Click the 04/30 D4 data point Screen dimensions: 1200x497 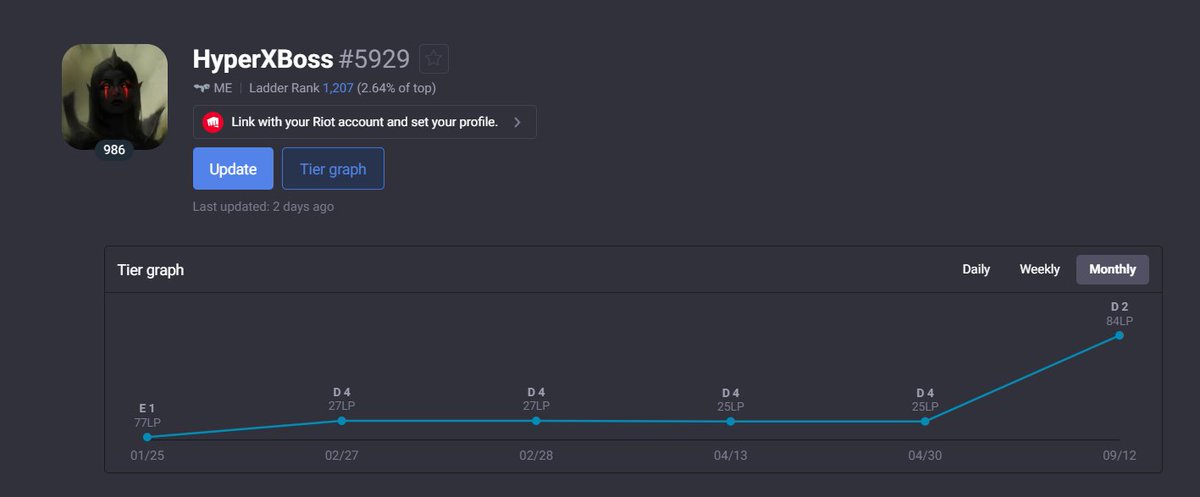point(925,422)
